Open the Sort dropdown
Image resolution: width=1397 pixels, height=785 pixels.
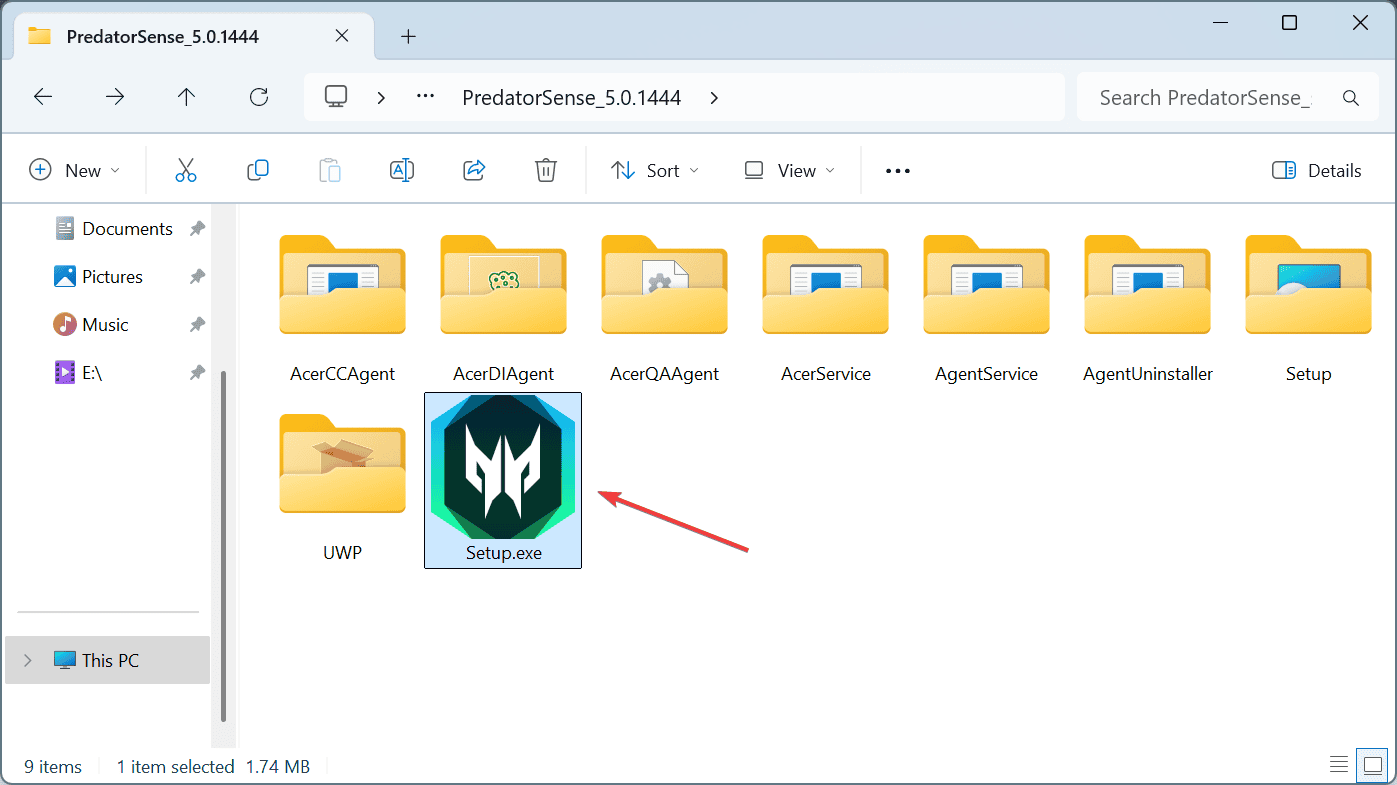click(655, 170)
